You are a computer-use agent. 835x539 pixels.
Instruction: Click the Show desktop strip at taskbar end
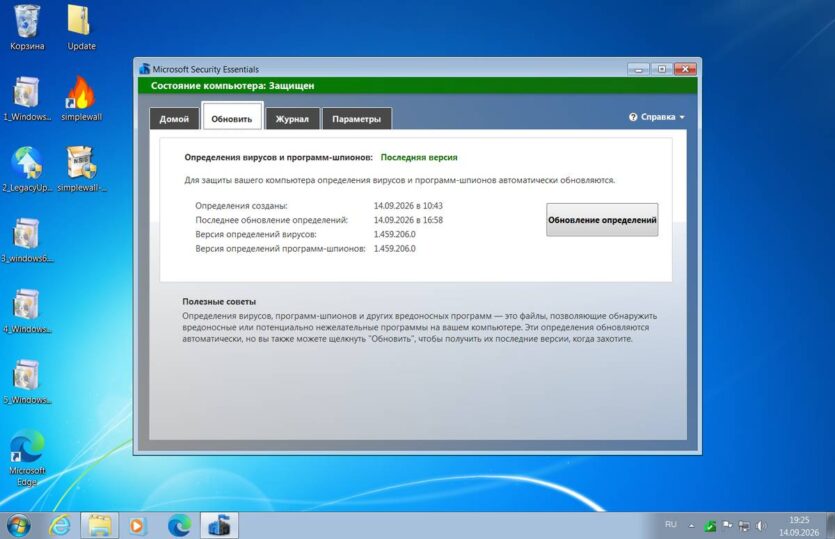pos(831,526)
